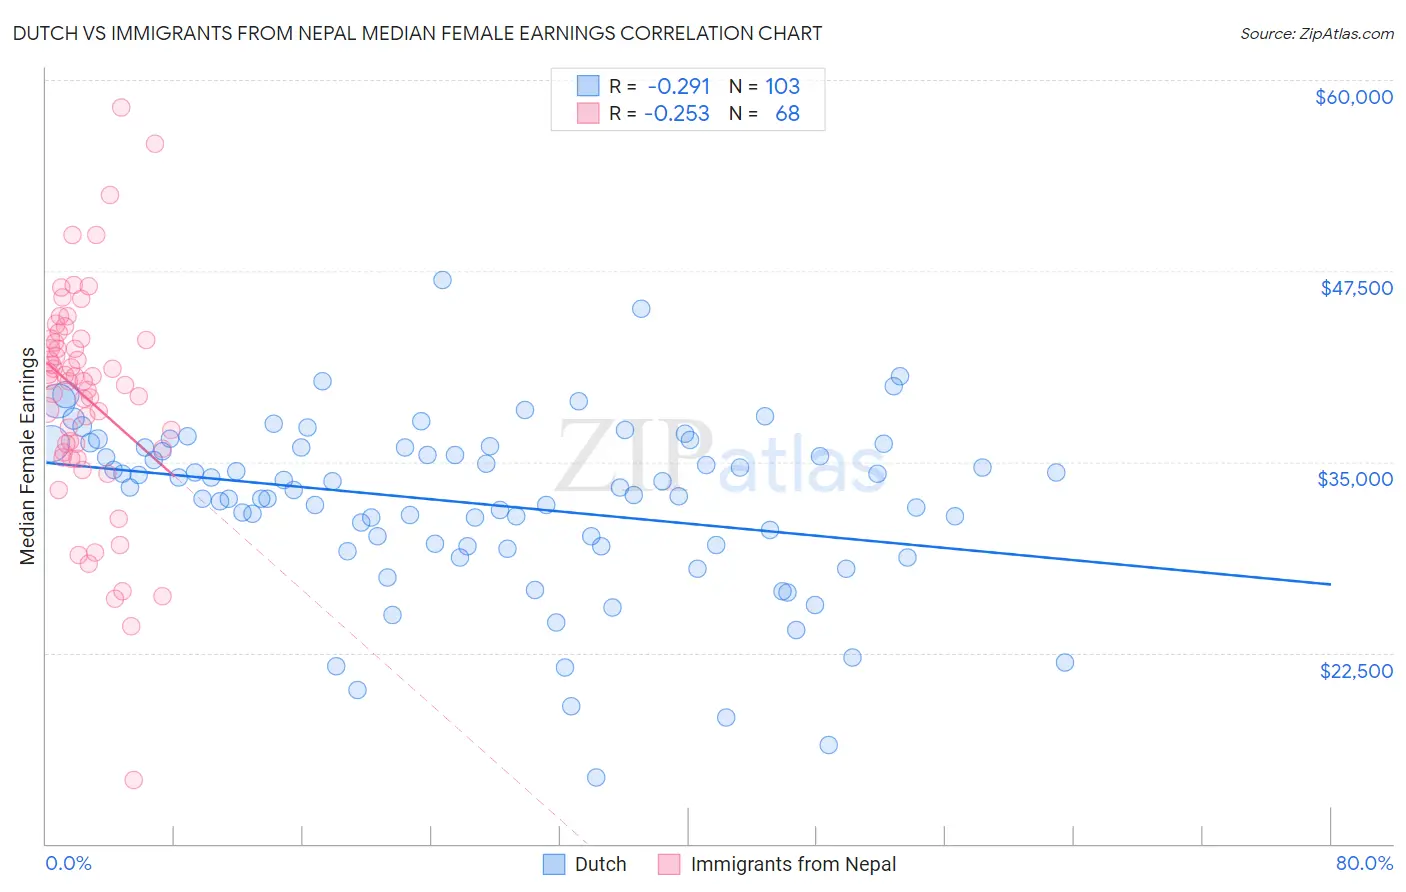Click the highest pink data point
Screen dimensions: 1406x892
tap(121, 107)
